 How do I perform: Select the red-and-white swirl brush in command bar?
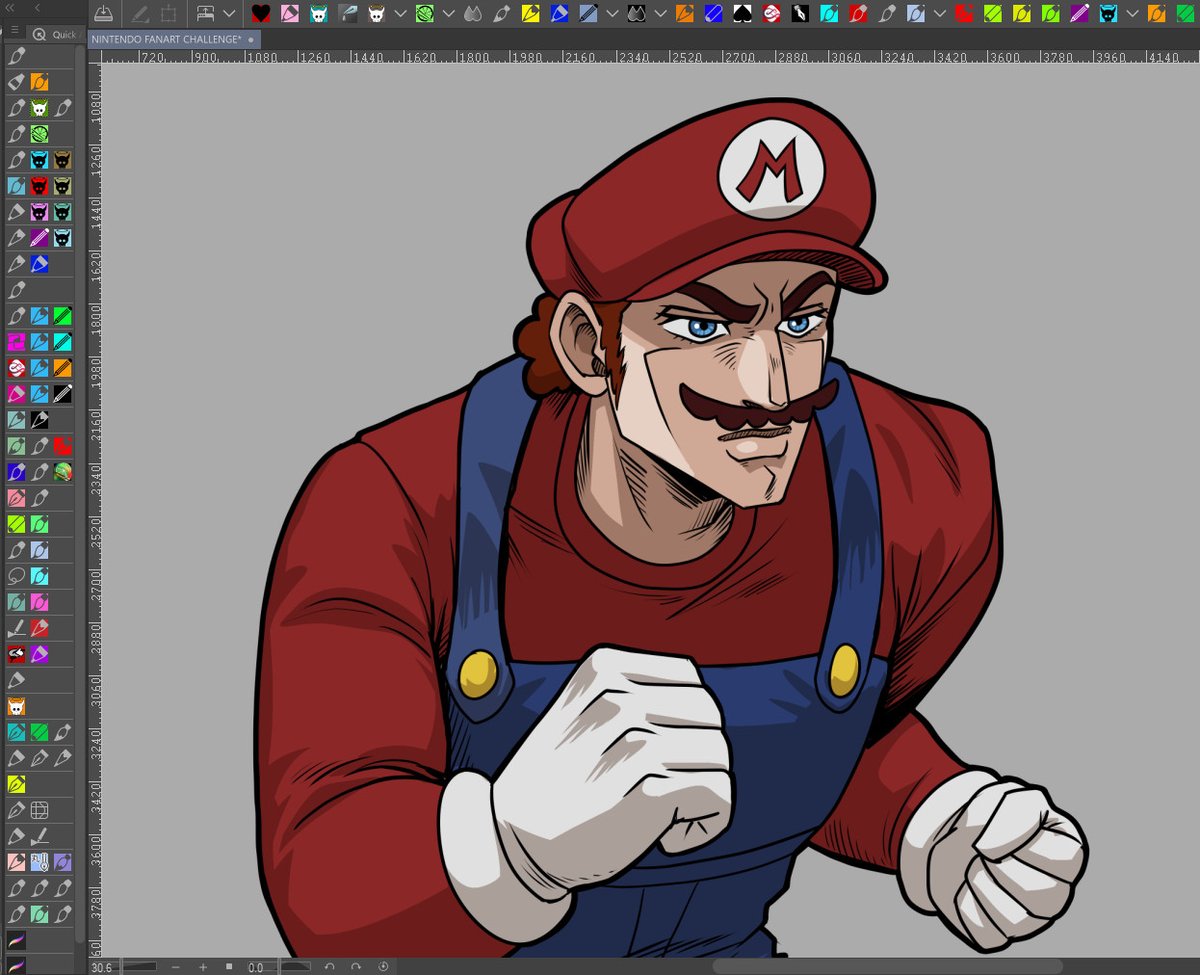click(x=771, y=13)
